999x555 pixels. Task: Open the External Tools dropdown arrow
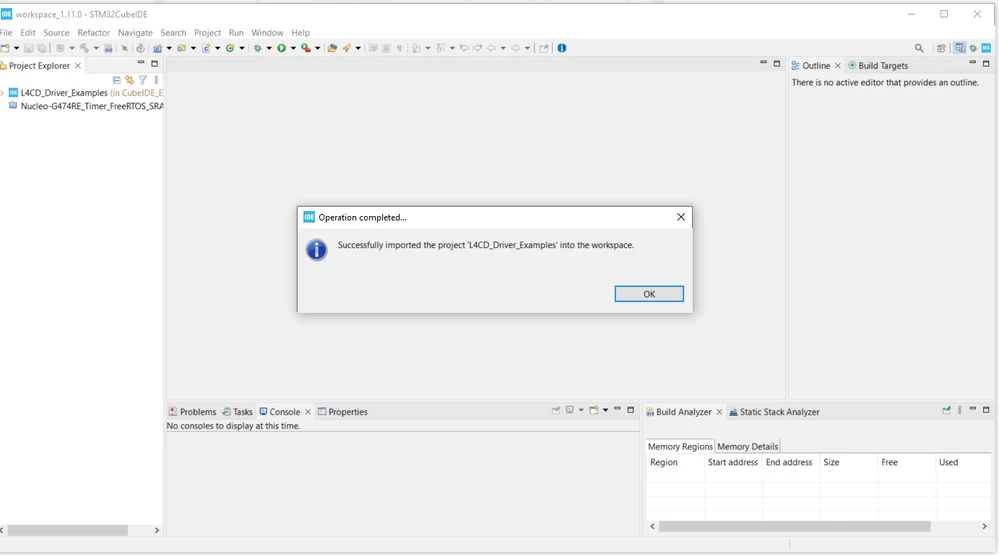(x=317, y=48)
